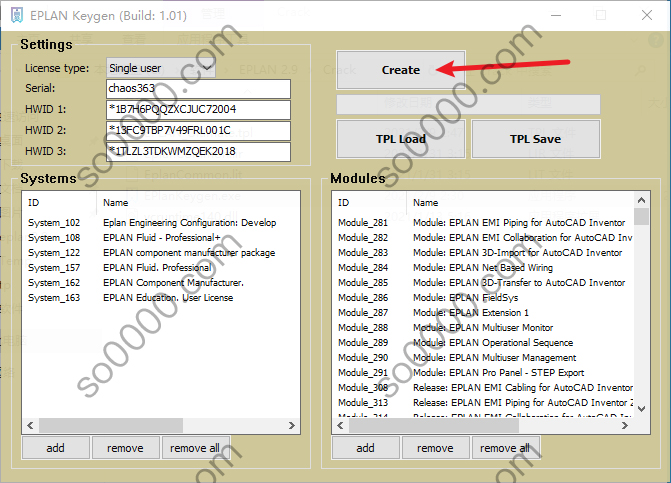Viewport: 671px width, 483px height.
Task: Select the System_108 EPLAN Fluid Professional+ row
Action: [161, 238]
